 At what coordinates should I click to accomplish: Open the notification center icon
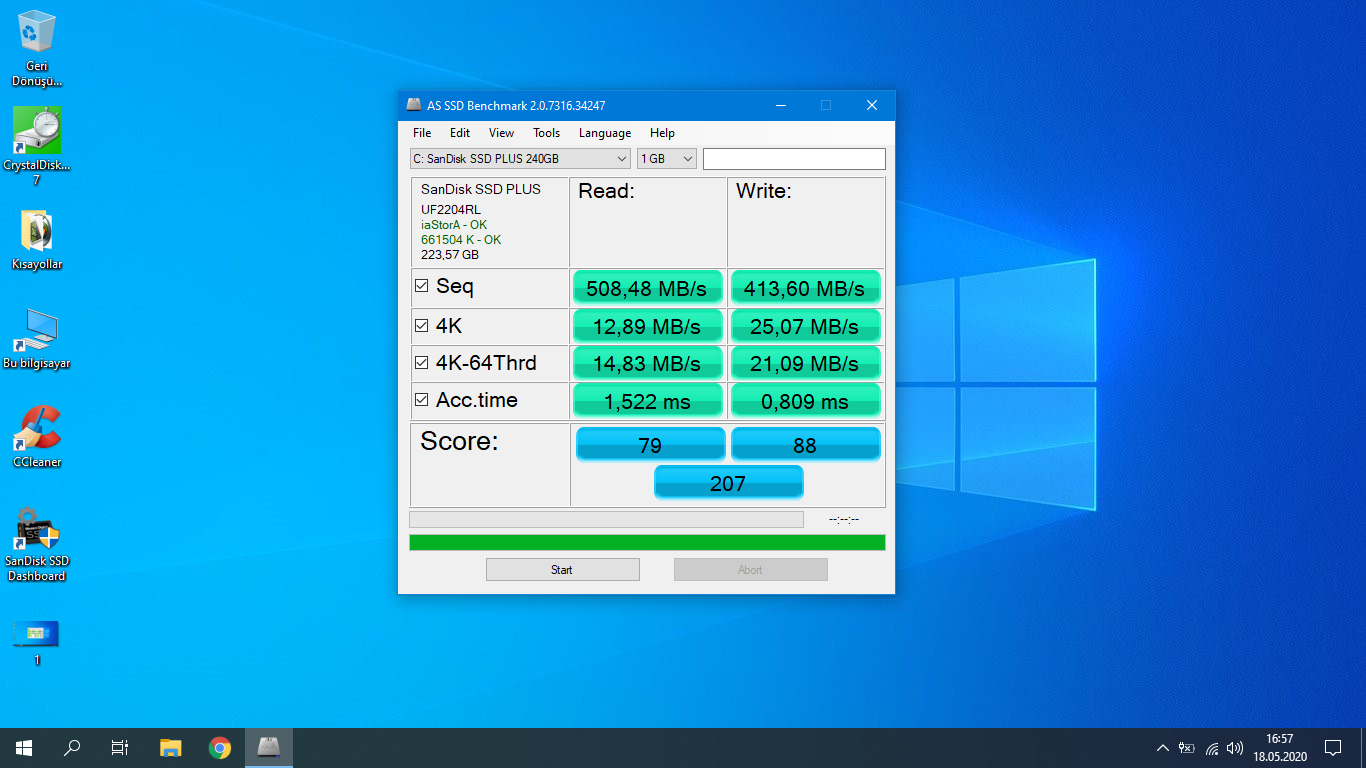tap(1332, 748)
